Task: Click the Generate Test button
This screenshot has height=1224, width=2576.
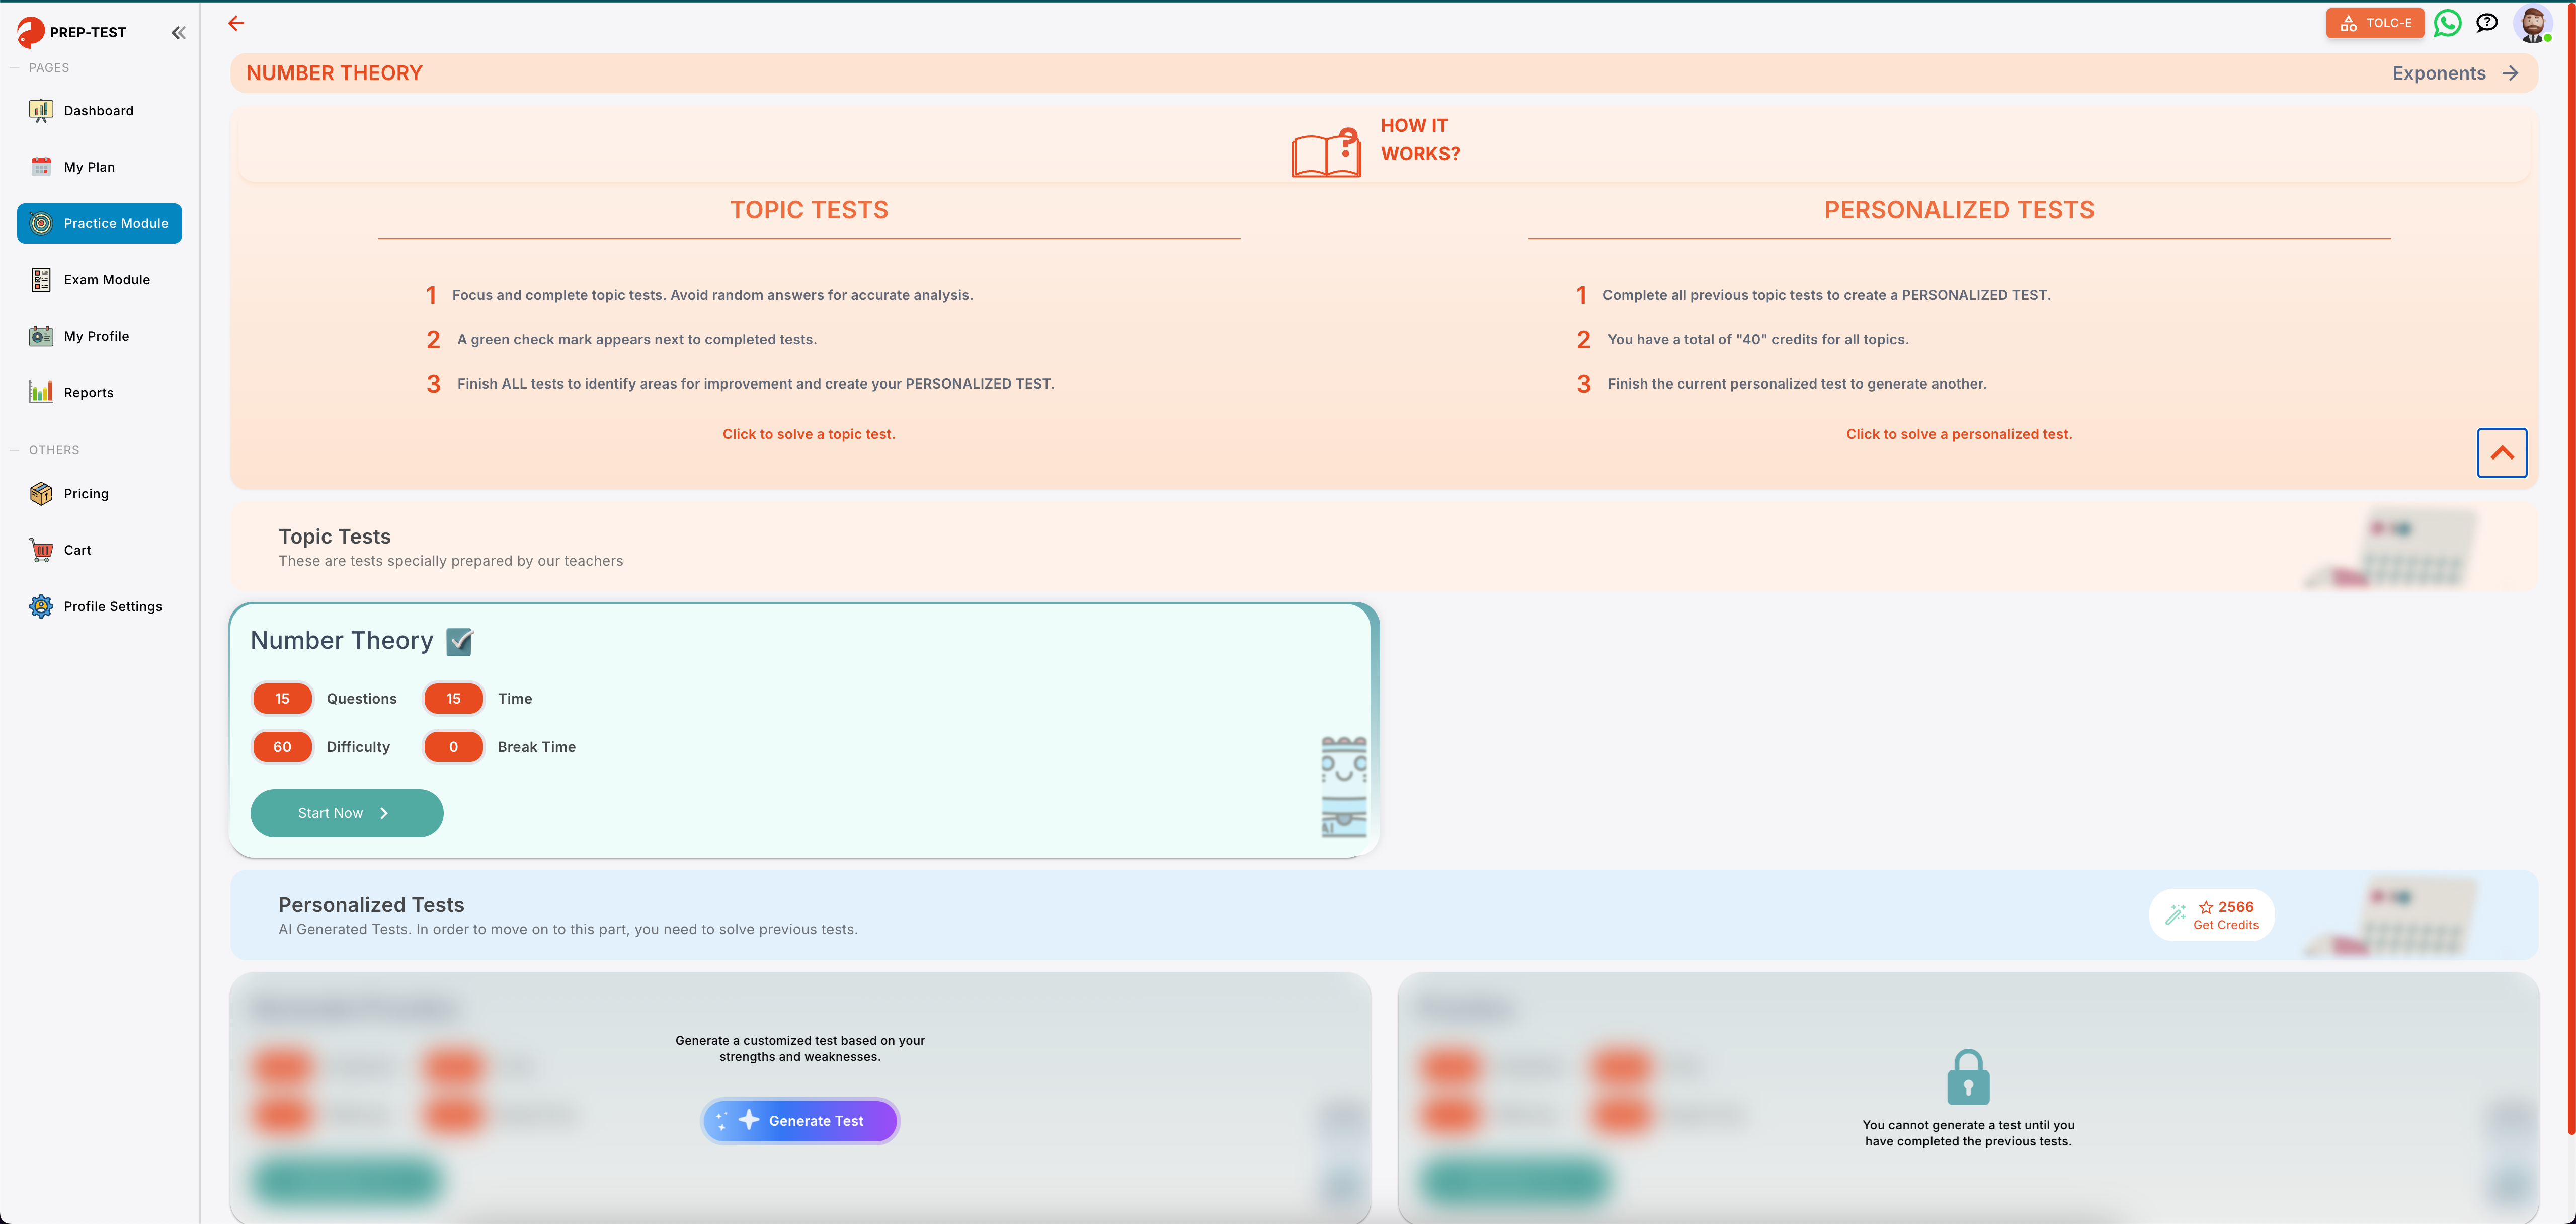Action: [800, 1121]
